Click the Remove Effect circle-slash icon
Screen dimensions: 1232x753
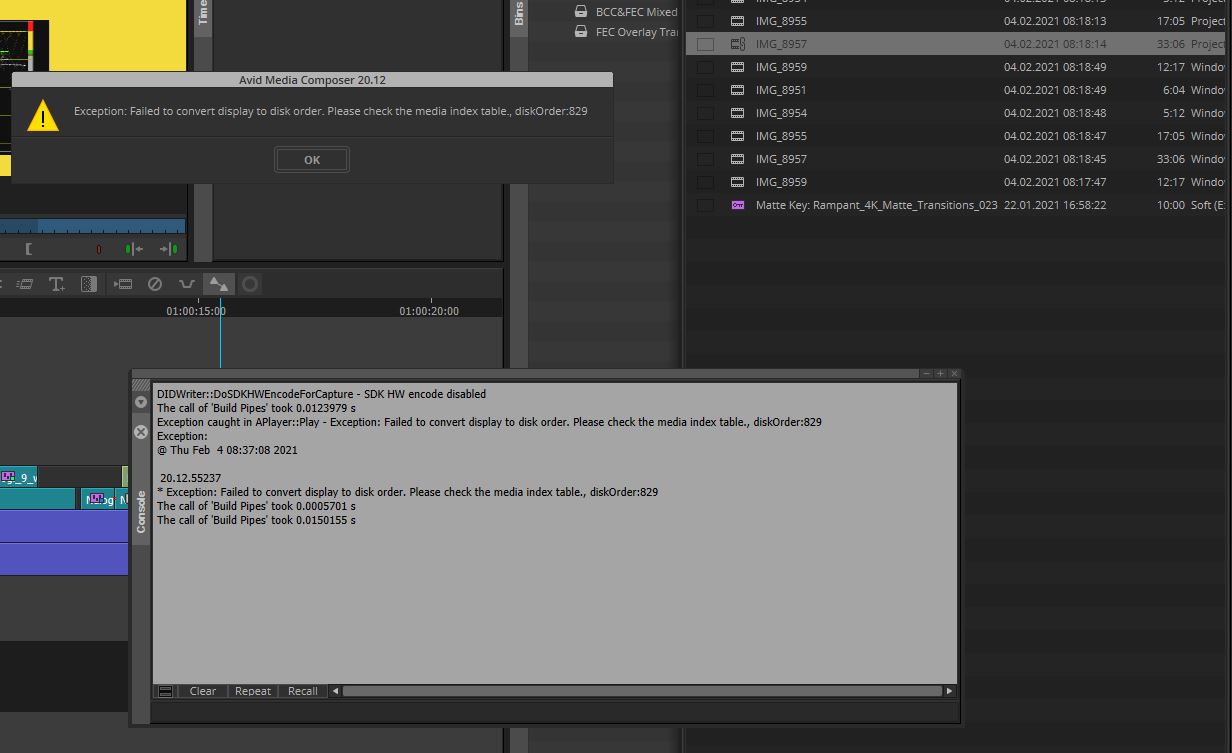click(155, 284)
